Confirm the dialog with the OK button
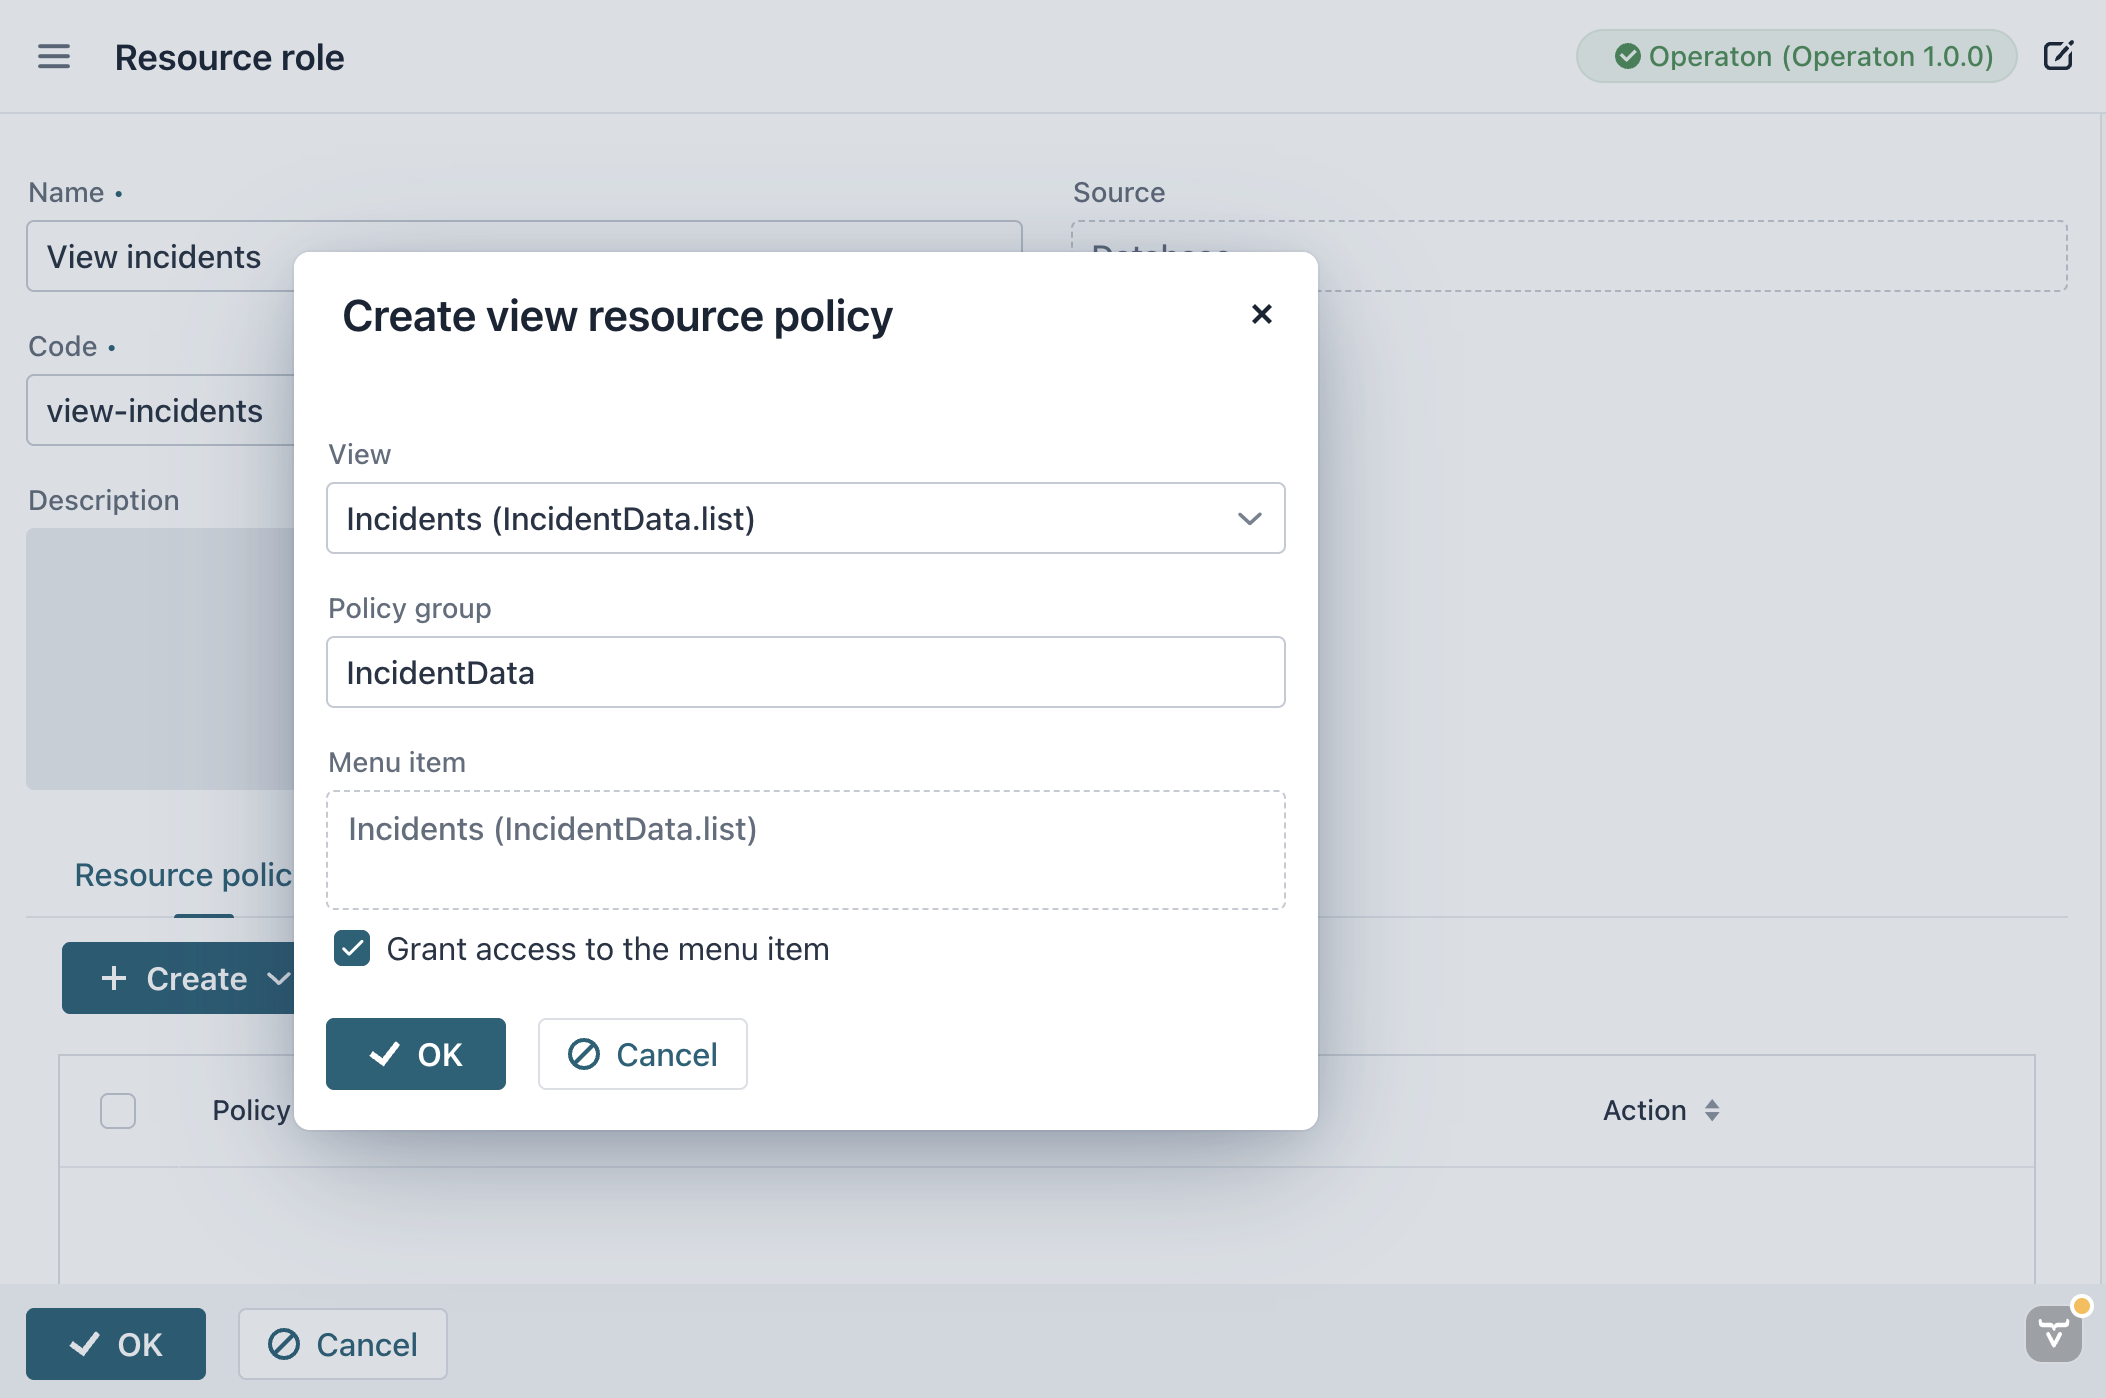This screenshot has width=2106, height=1398. point(416,1054)
